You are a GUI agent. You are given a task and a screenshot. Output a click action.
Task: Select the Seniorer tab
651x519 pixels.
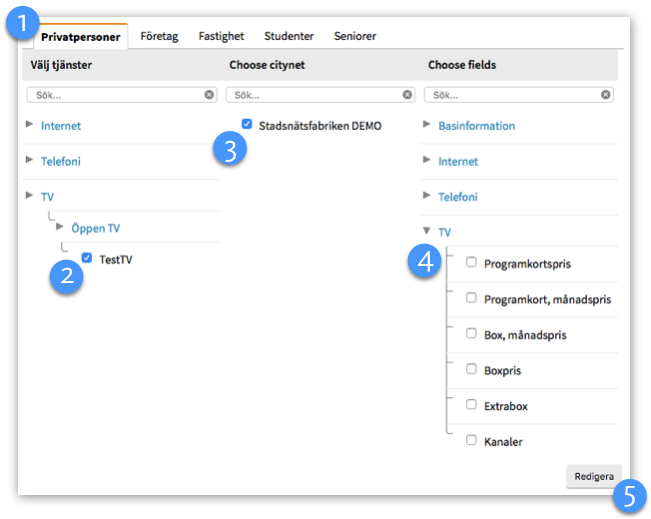[x=355, y=36]
